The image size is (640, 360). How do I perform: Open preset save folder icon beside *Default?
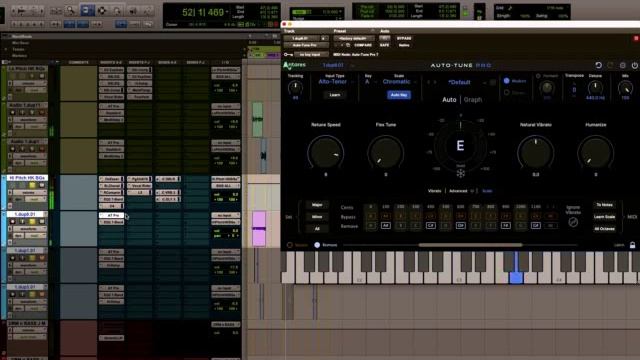click(x=493, y=82)
